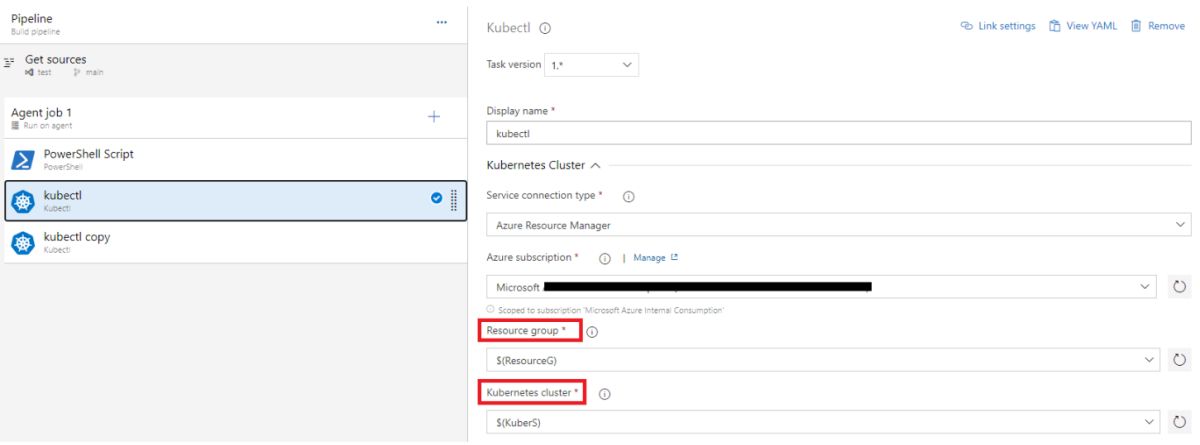Toggle the kubectl task checkmark
Image resolution: width=1200 pixels, height=445 pixels.
[436, 200]
